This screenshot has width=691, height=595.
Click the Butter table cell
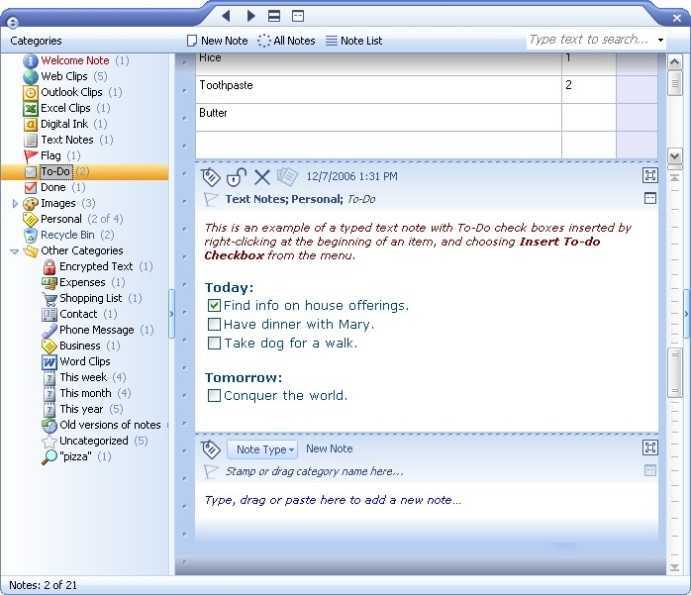coord(379,117)
